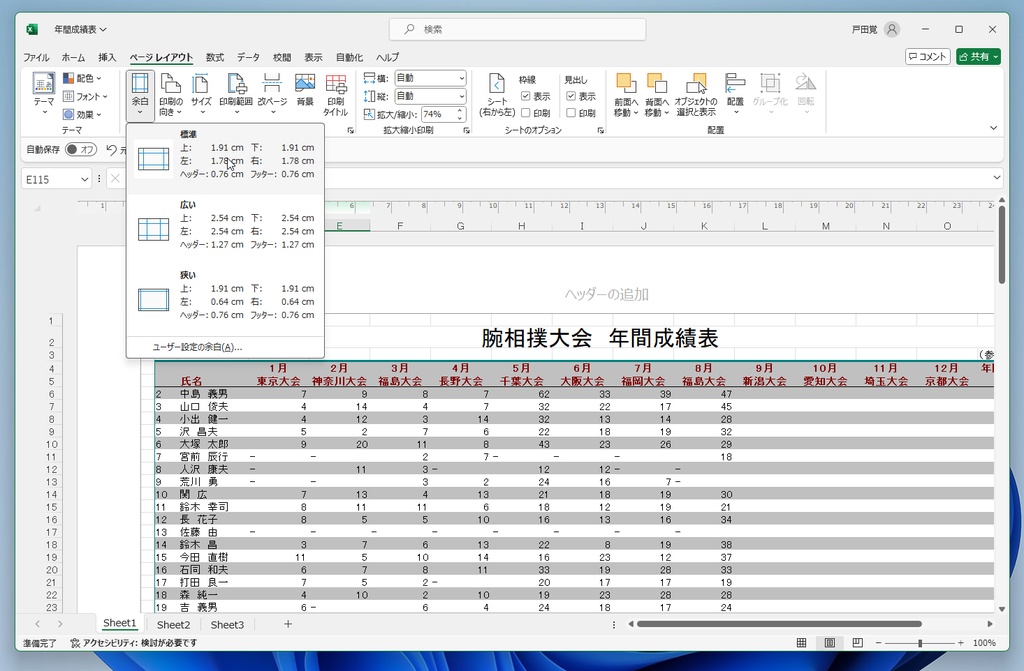Image resolution: width=1024 pixels, height=671 pixels.
Task: Click 前面へ移動 (Bring Forward) button
Action: [x=626, y=95]
